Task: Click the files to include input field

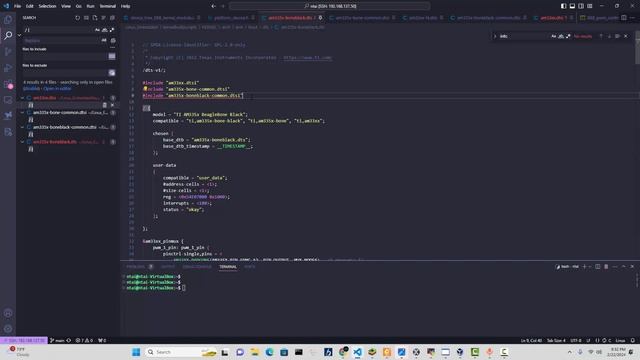Action: tap(65, 56)
